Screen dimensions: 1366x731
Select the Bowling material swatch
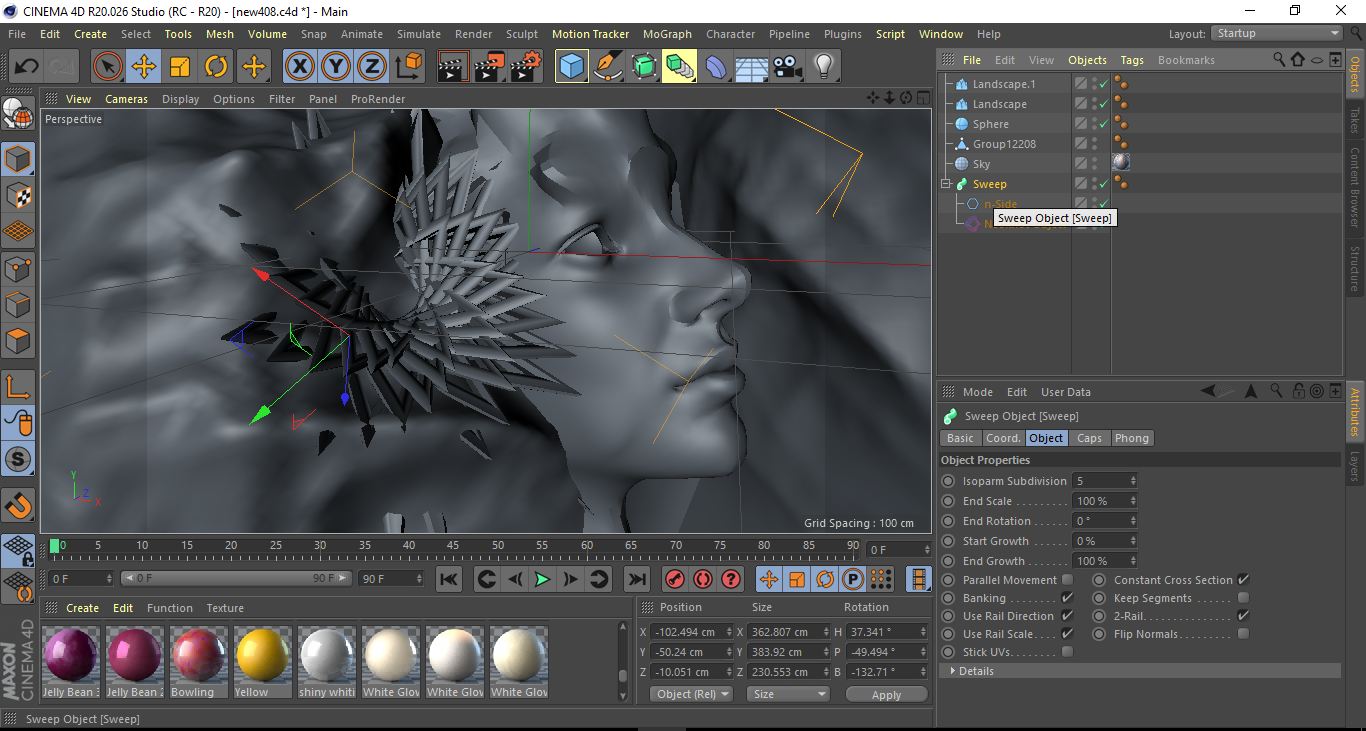coord(198,662)
